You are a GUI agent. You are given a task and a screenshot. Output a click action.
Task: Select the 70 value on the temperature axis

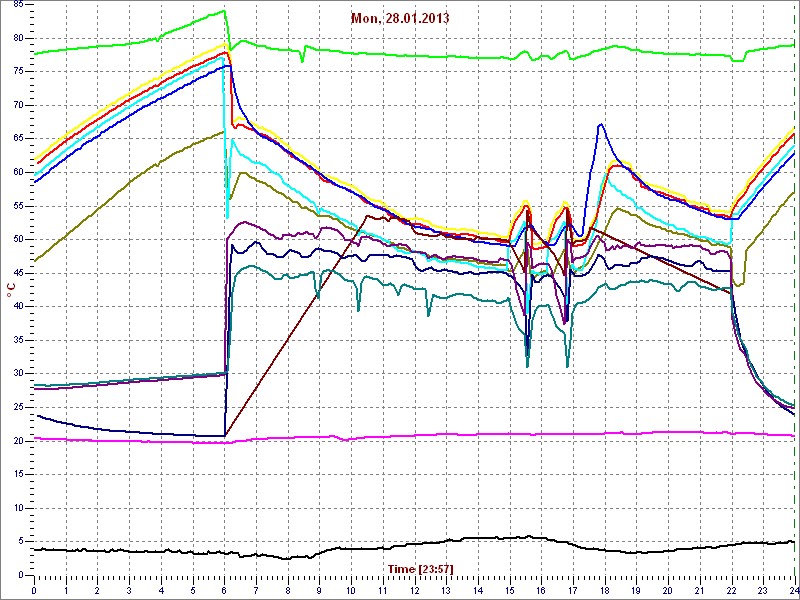pos(17,106)
